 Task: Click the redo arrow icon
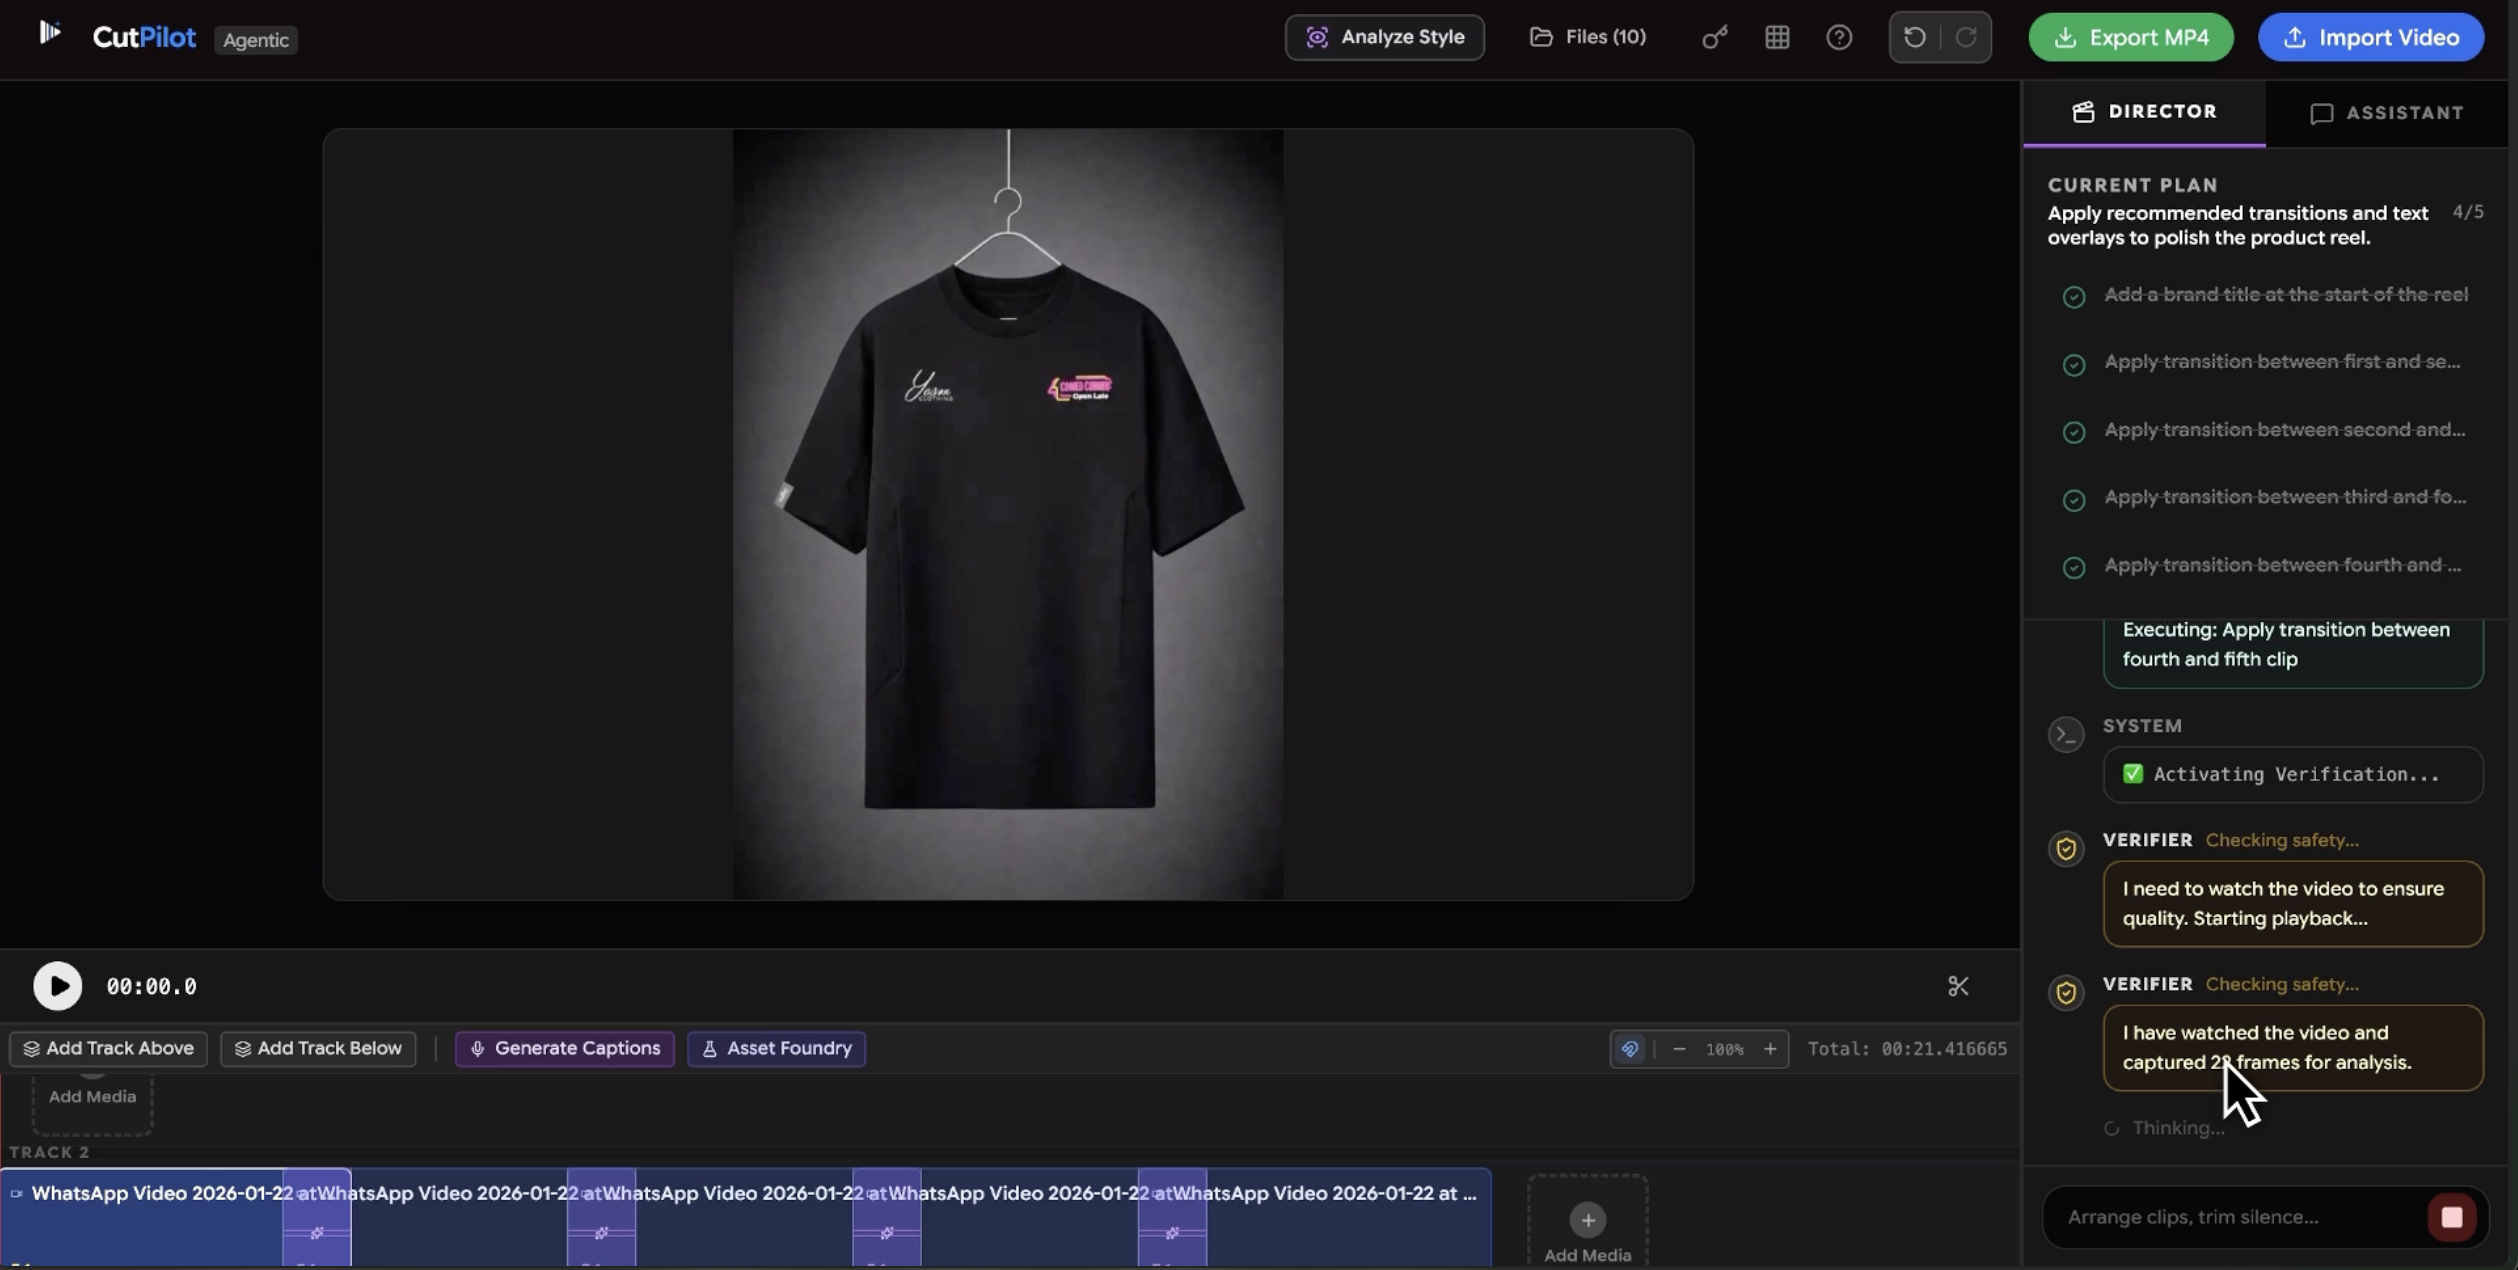pyautogui.click(x=1966, y=38)
